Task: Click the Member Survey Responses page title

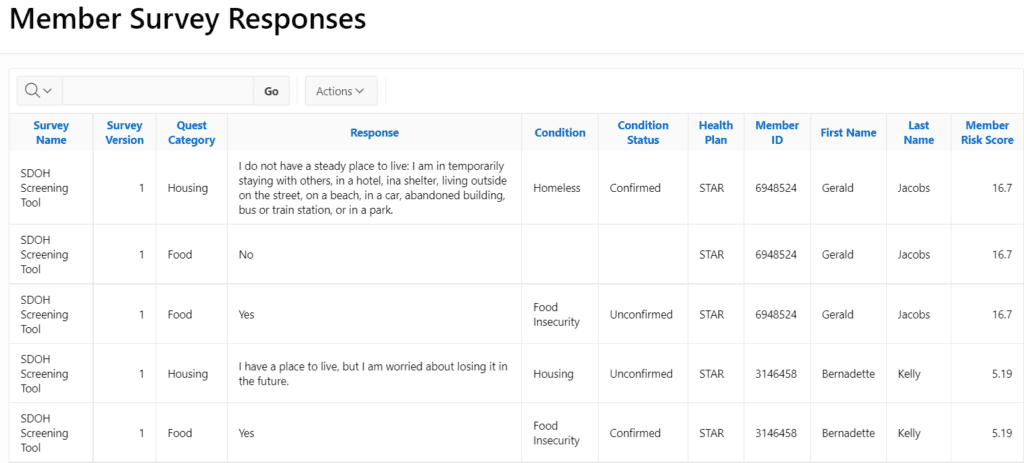Action: pyautogui.click(x=187, y=19)
